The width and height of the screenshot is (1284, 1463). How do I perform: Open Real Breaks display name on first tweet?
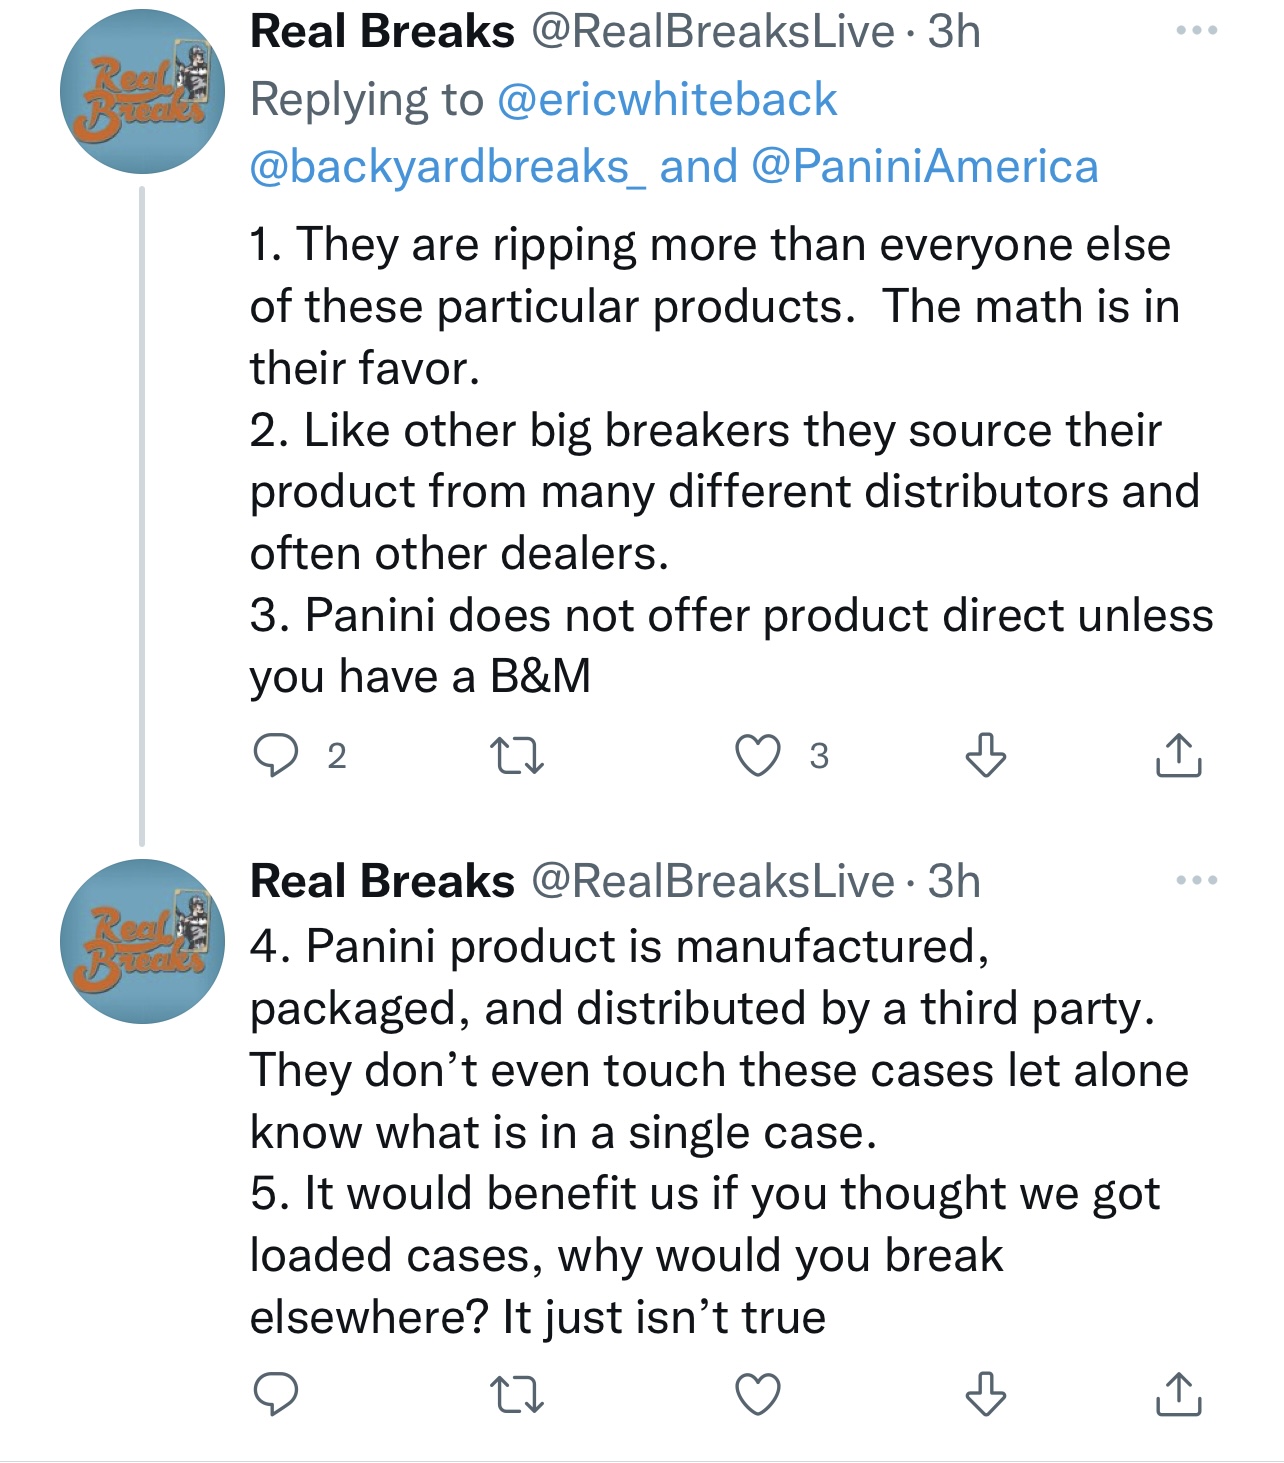coord(382,32)
